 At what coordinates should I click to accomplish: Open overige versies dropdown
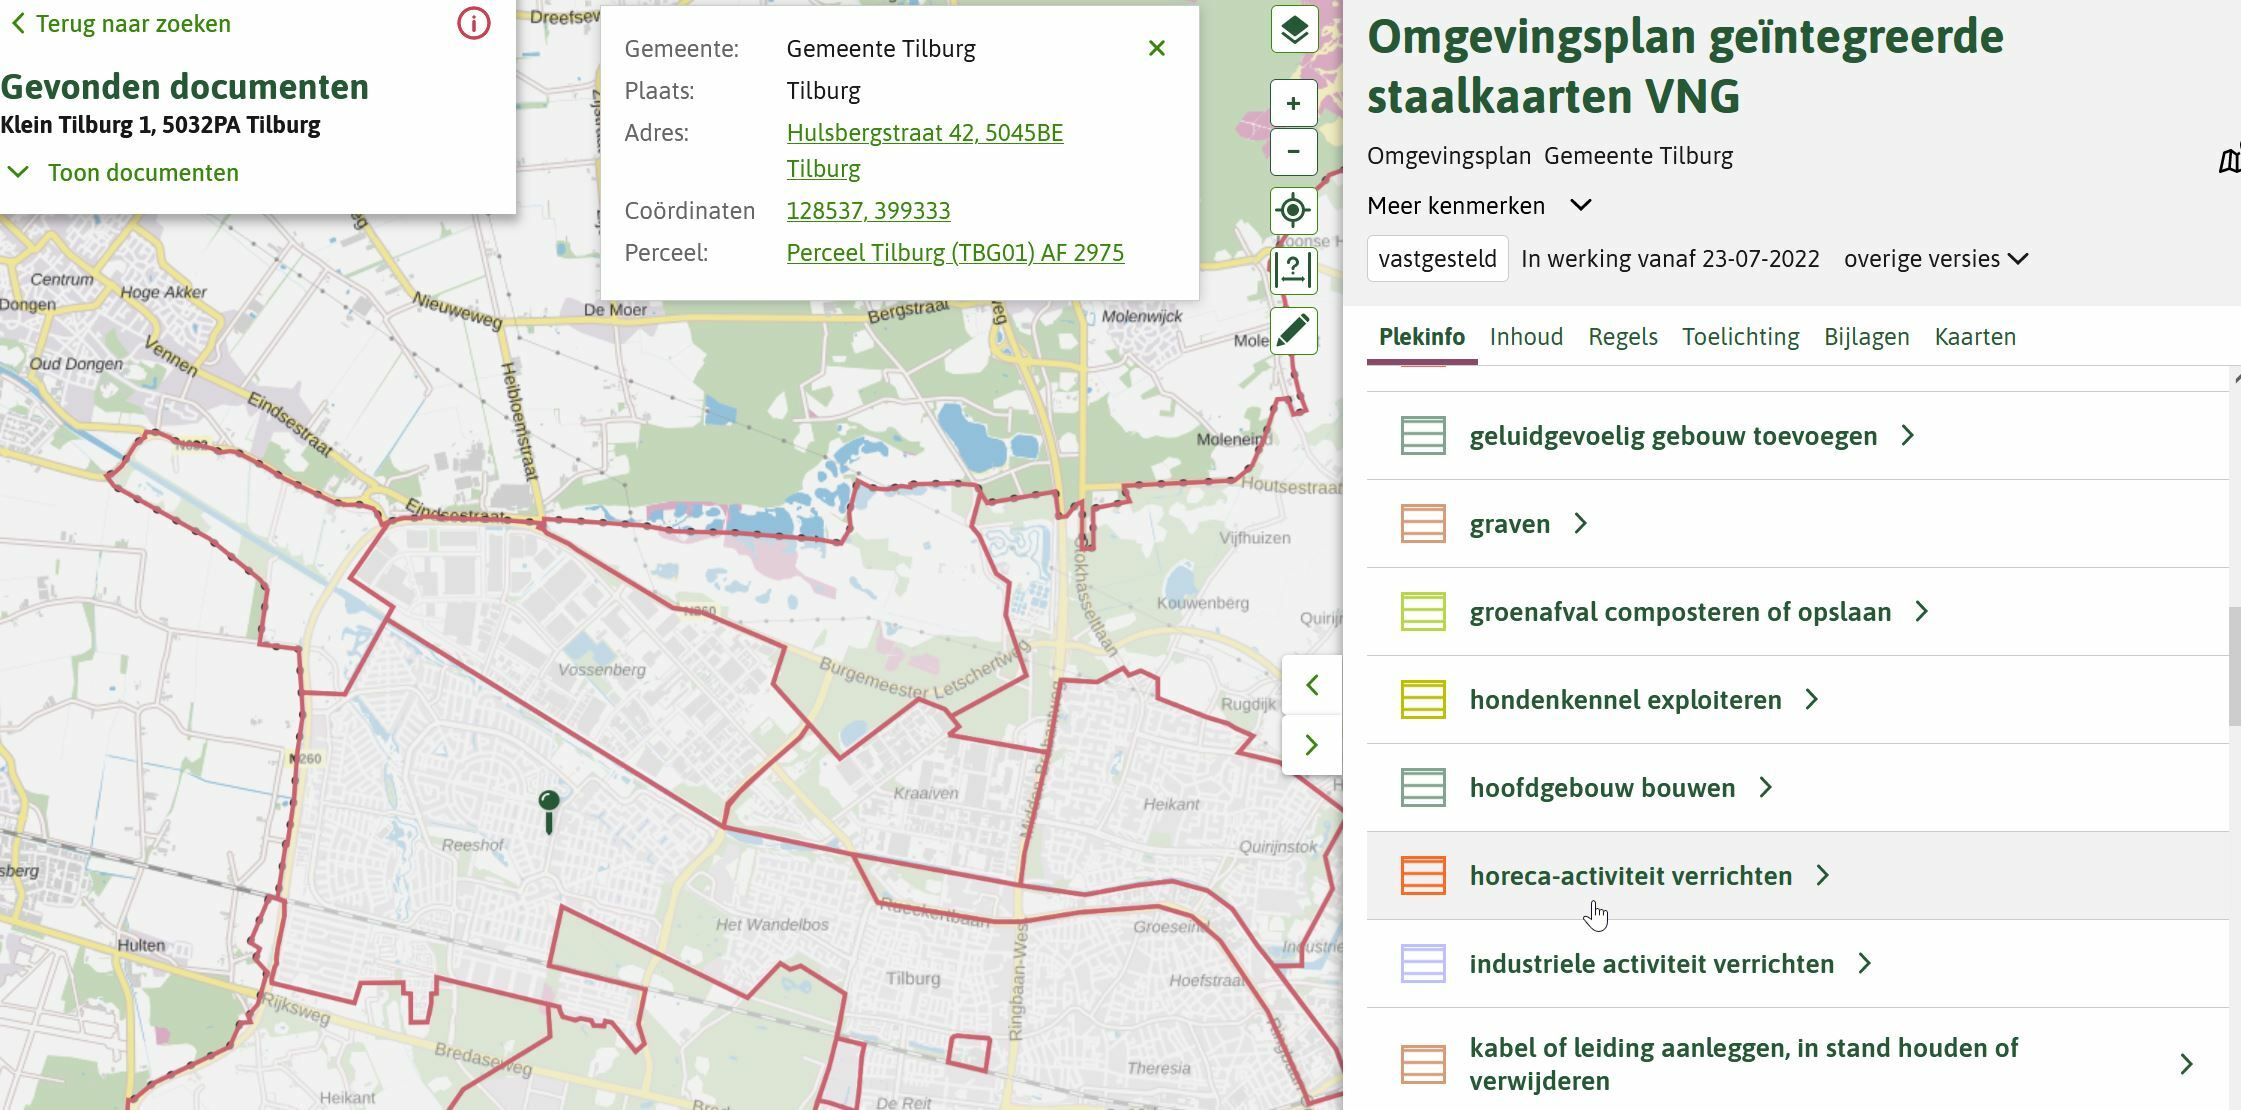coord(1936,259)
